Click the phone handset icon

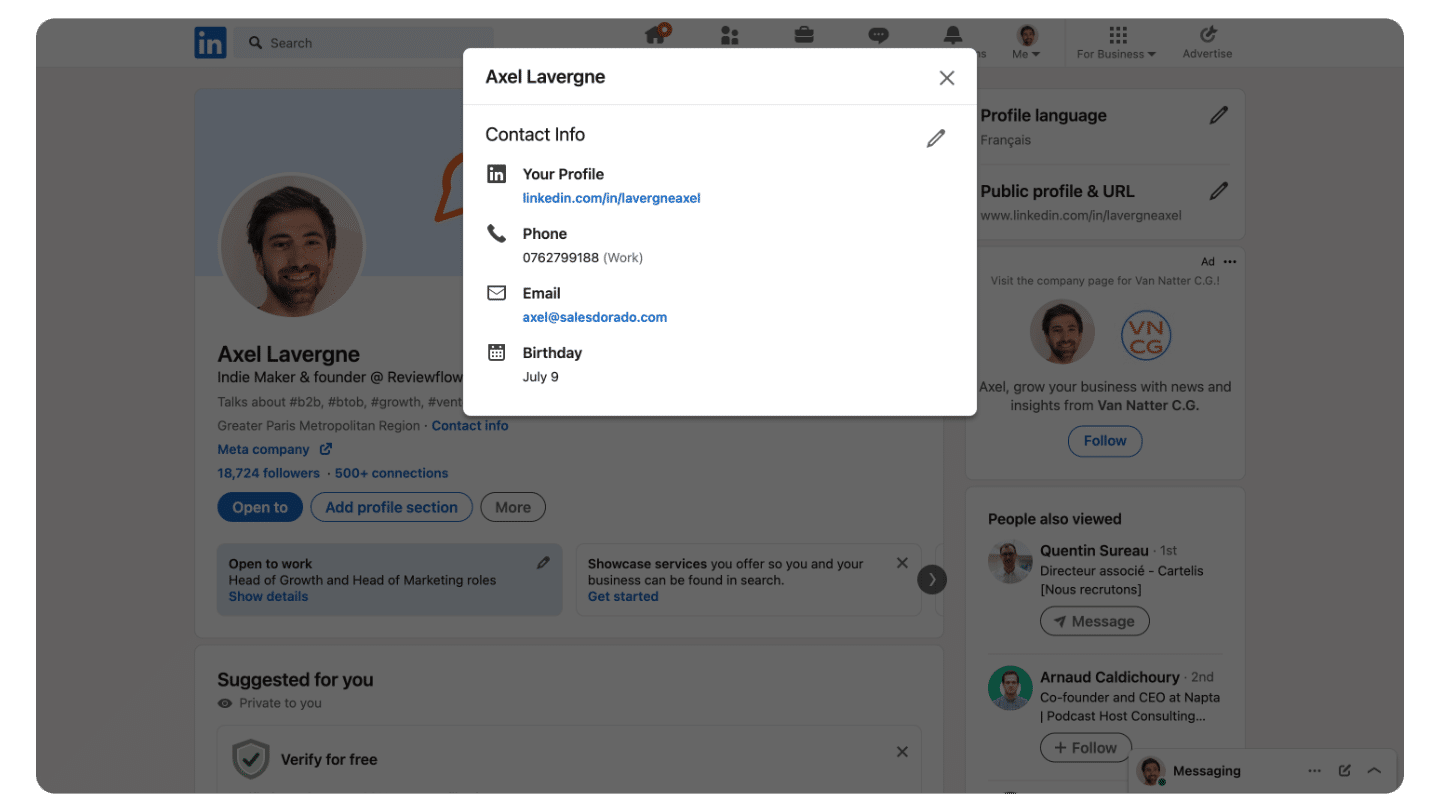tap(497, 234)
